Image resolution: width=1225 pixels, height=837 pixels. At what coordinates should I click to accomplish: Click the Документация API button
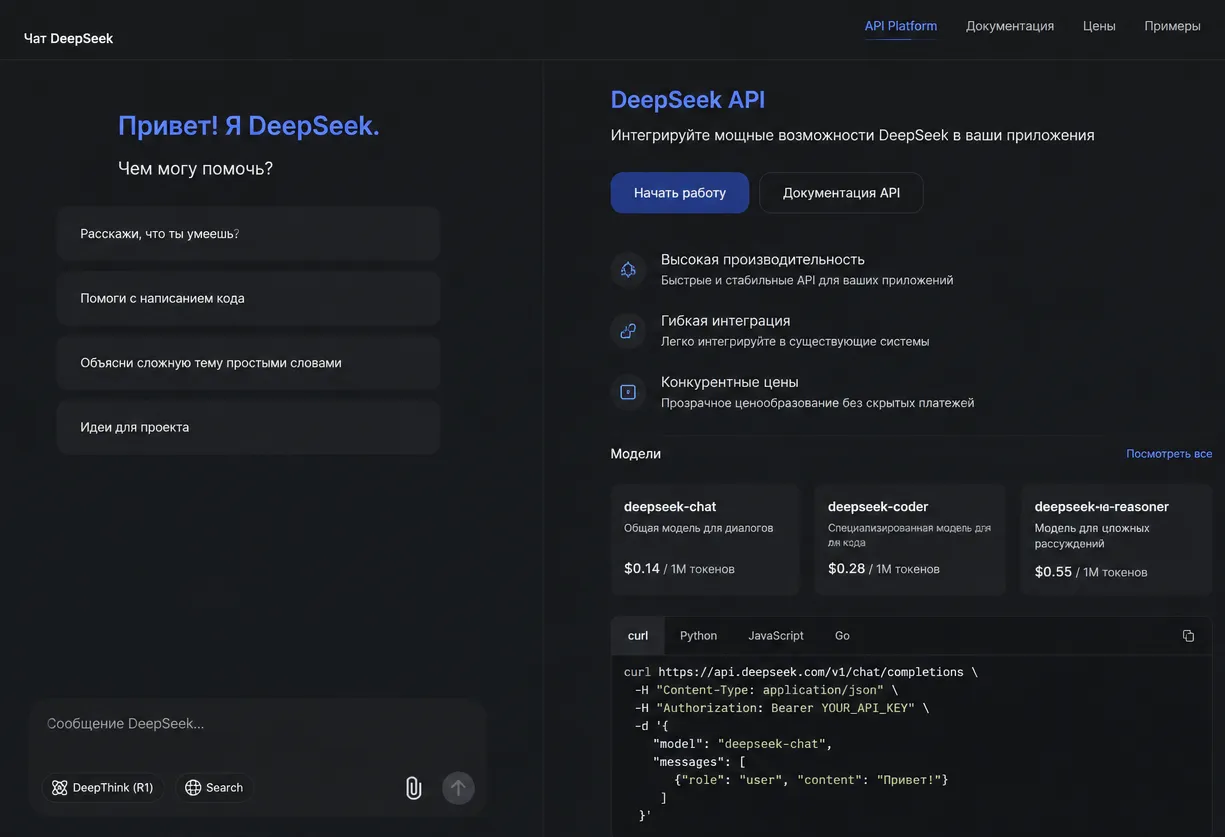pyautogui.click(x=841, y=193)
